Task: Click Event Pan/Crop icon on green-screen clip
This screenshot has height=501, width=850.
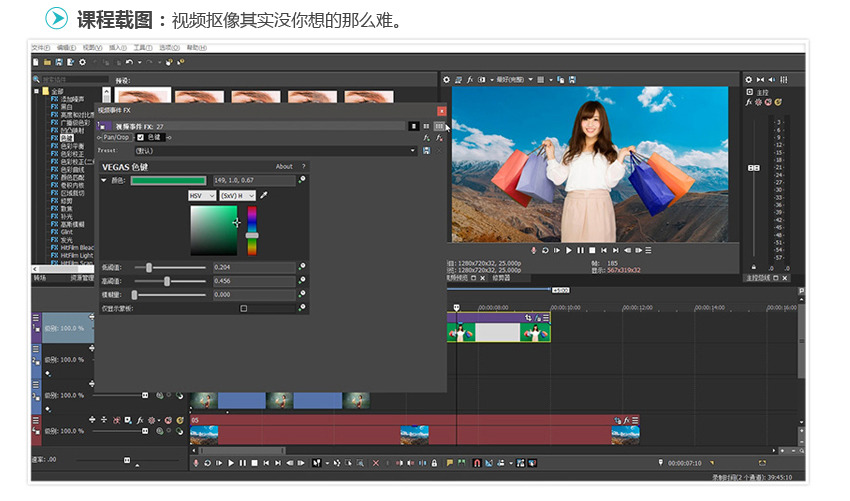Action: pyautogui.click(x=529, y=318)
